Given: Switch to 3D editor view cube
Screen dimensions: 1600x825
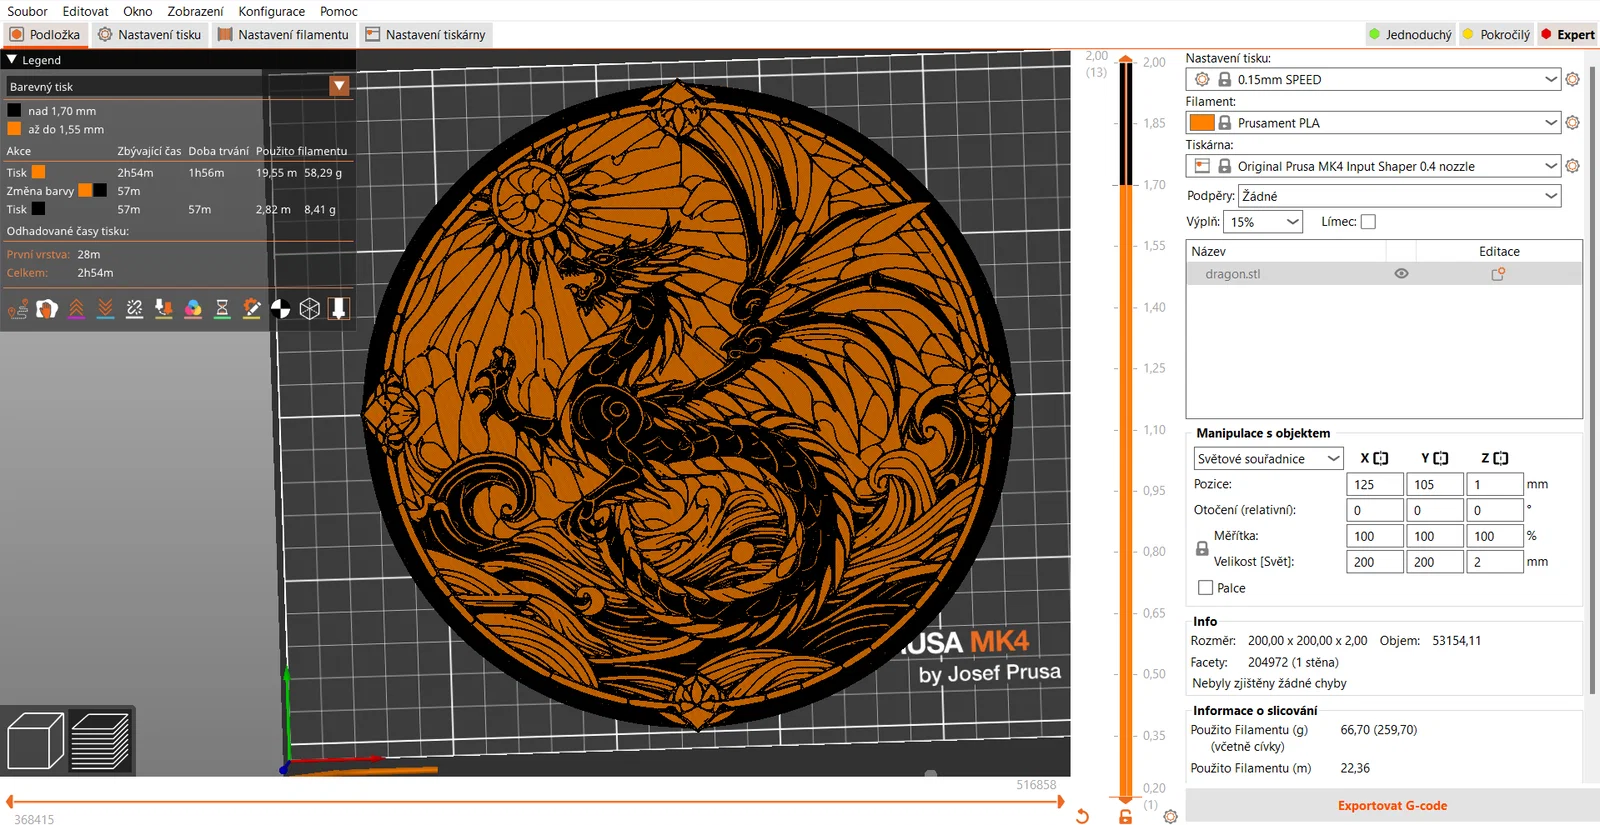Looking at the screenshot, I should 35,740.
